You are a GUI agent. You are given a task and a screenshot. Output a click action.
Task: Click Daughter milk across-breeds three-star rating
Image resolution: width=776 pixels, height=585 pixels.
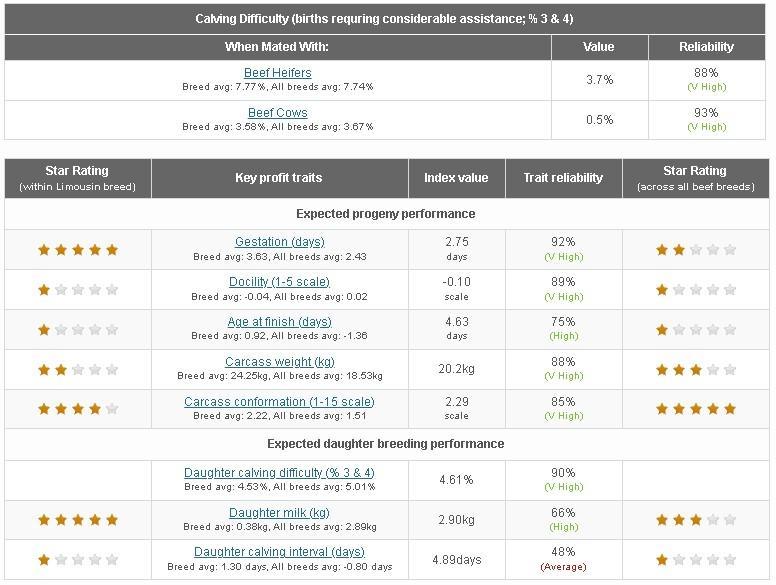(x=695, y=520)
